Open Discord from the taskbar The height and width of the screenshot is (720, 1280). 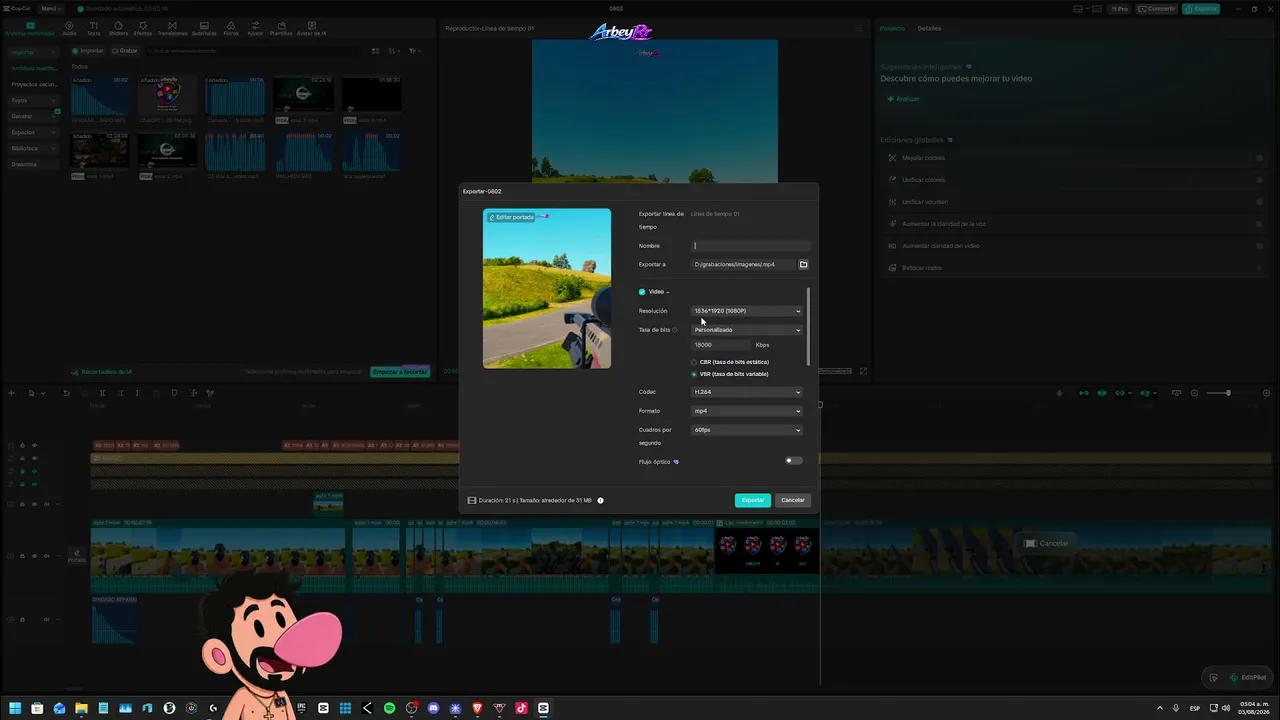point(433,708)
